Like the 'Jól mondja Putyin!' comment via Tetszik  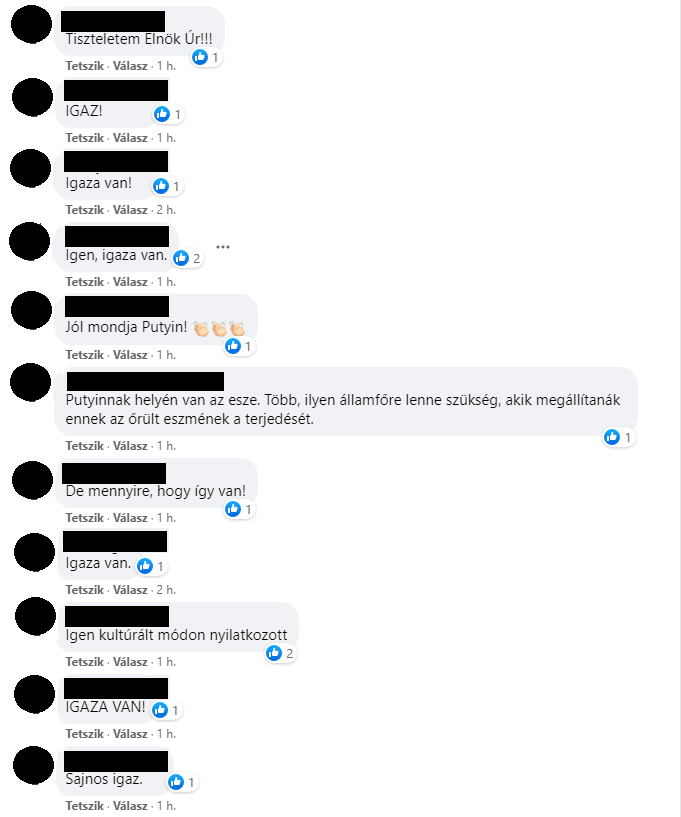[84, 355]
